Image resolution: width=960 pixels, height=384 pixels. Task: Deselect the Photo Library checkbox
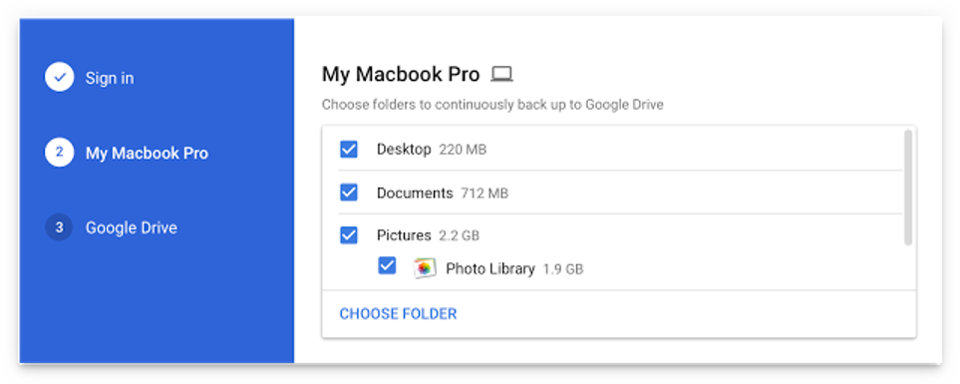coord(387,265)
